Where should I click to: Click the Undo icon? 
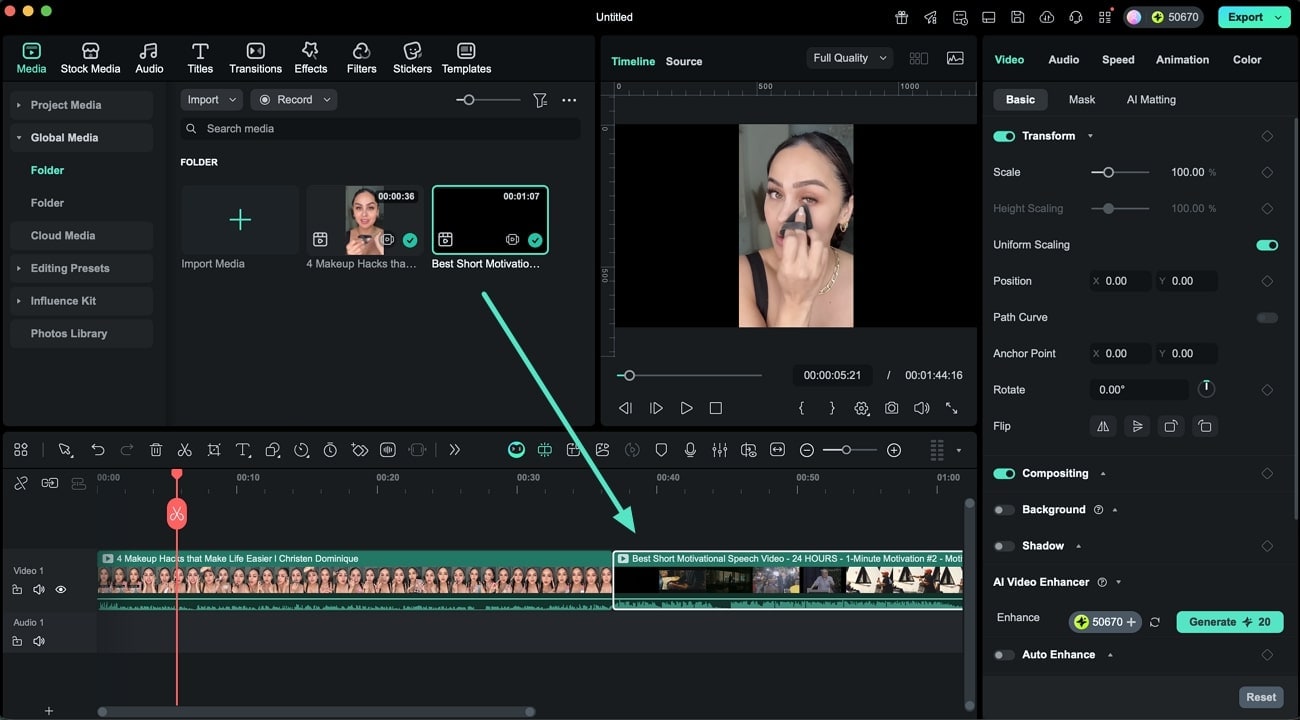pyautogui.click(x=97, y=450)
